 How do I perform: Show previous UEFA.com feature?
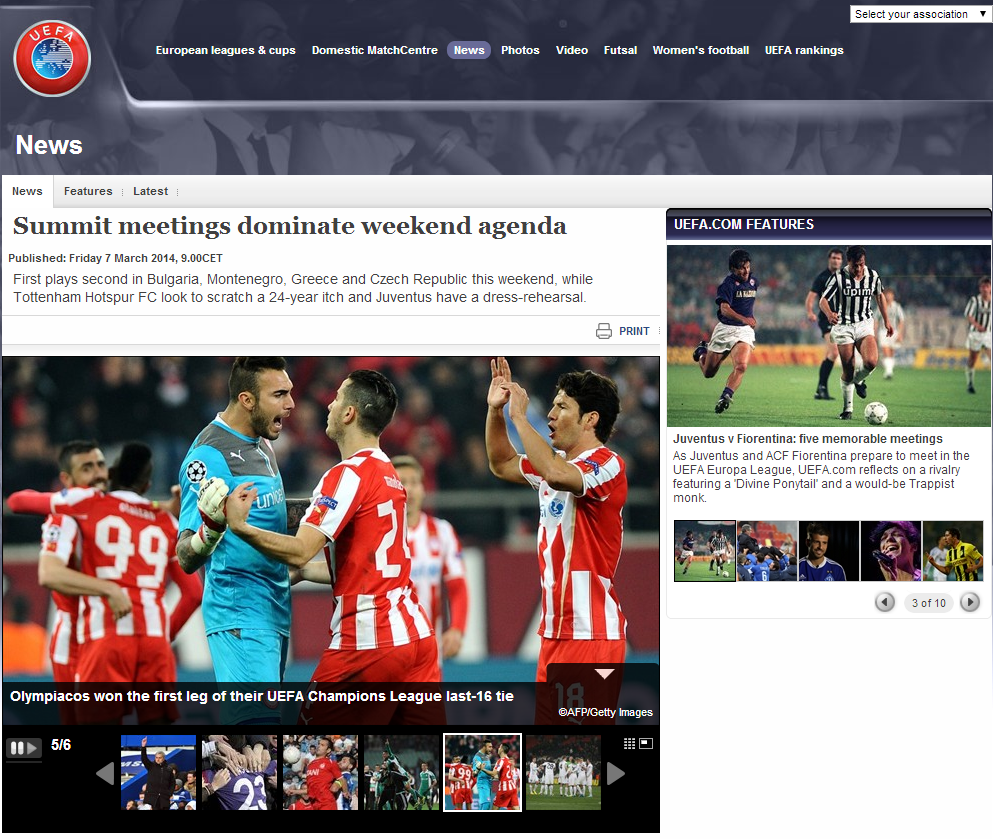(885, 602)
